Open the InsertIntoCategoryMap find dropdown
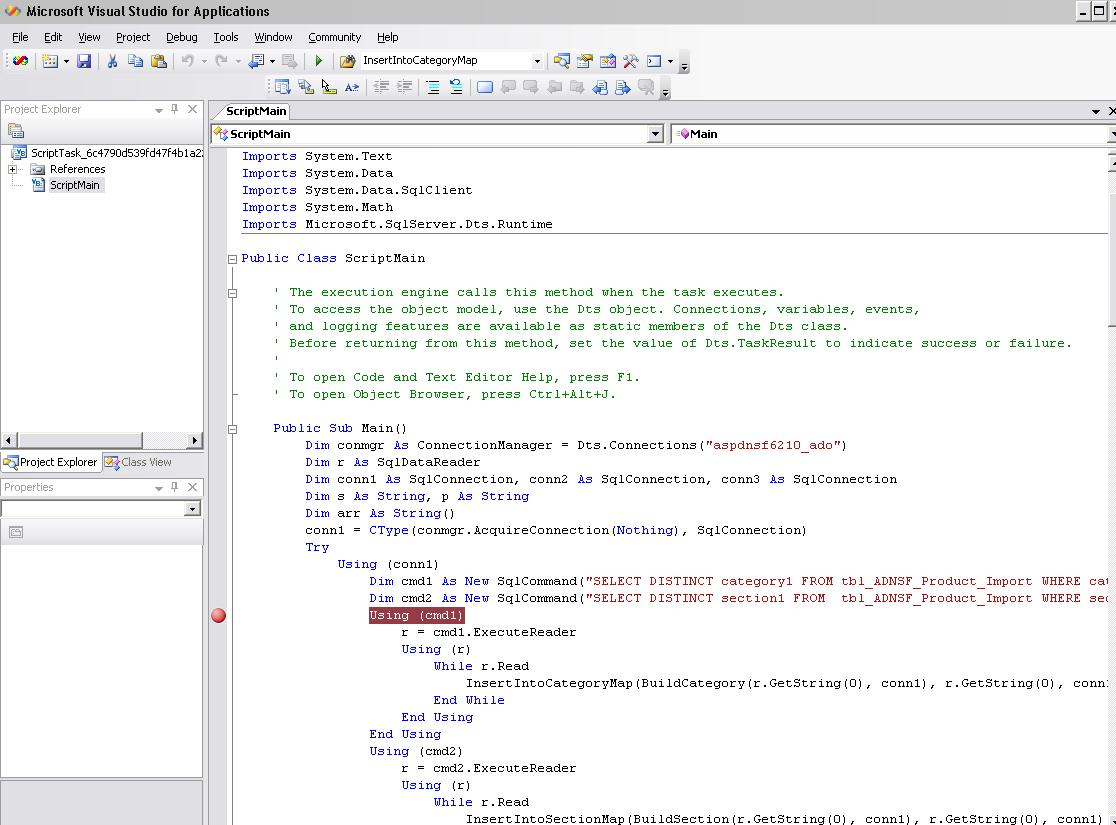1116x825 pixels. pos(536,61)
